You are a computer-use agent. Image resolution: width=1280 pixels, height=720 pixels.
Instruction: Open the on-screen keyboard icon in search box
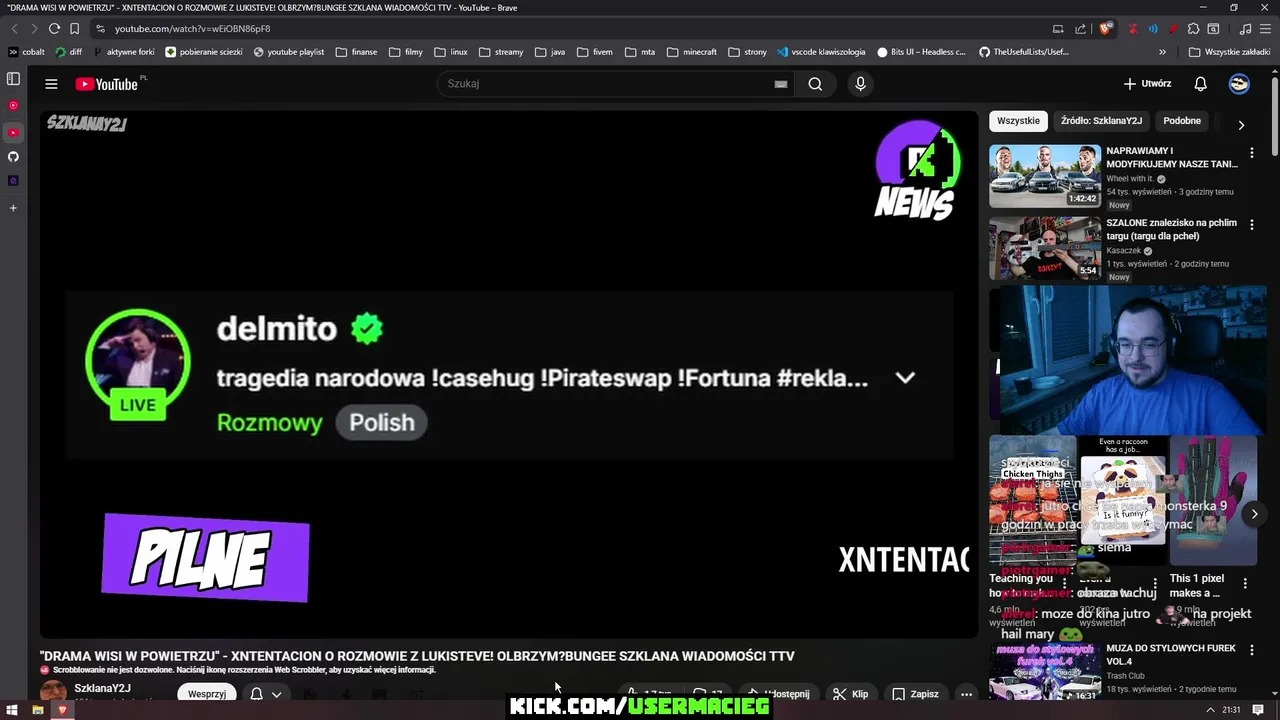coord(780,84)
